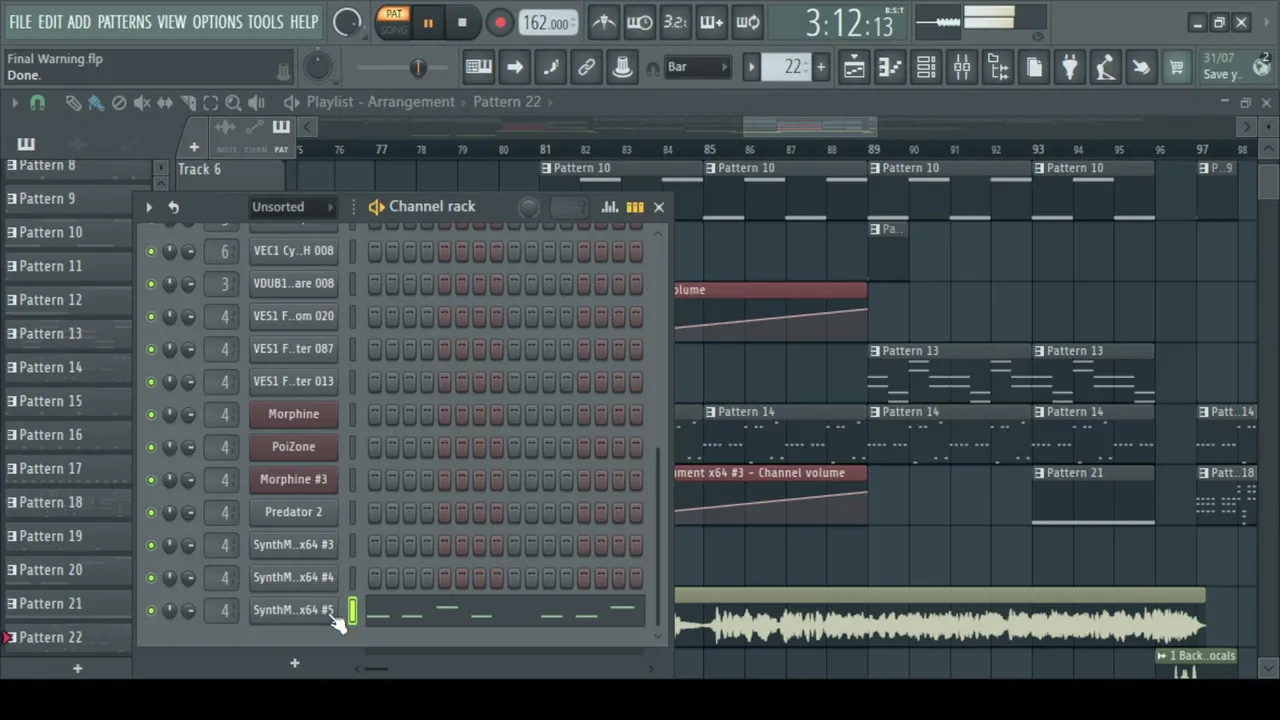The width and height of the screenshot is (1280, 720).
Task: Select the Zoom magnifier tool in the Playlist
Action: point(233,102)
